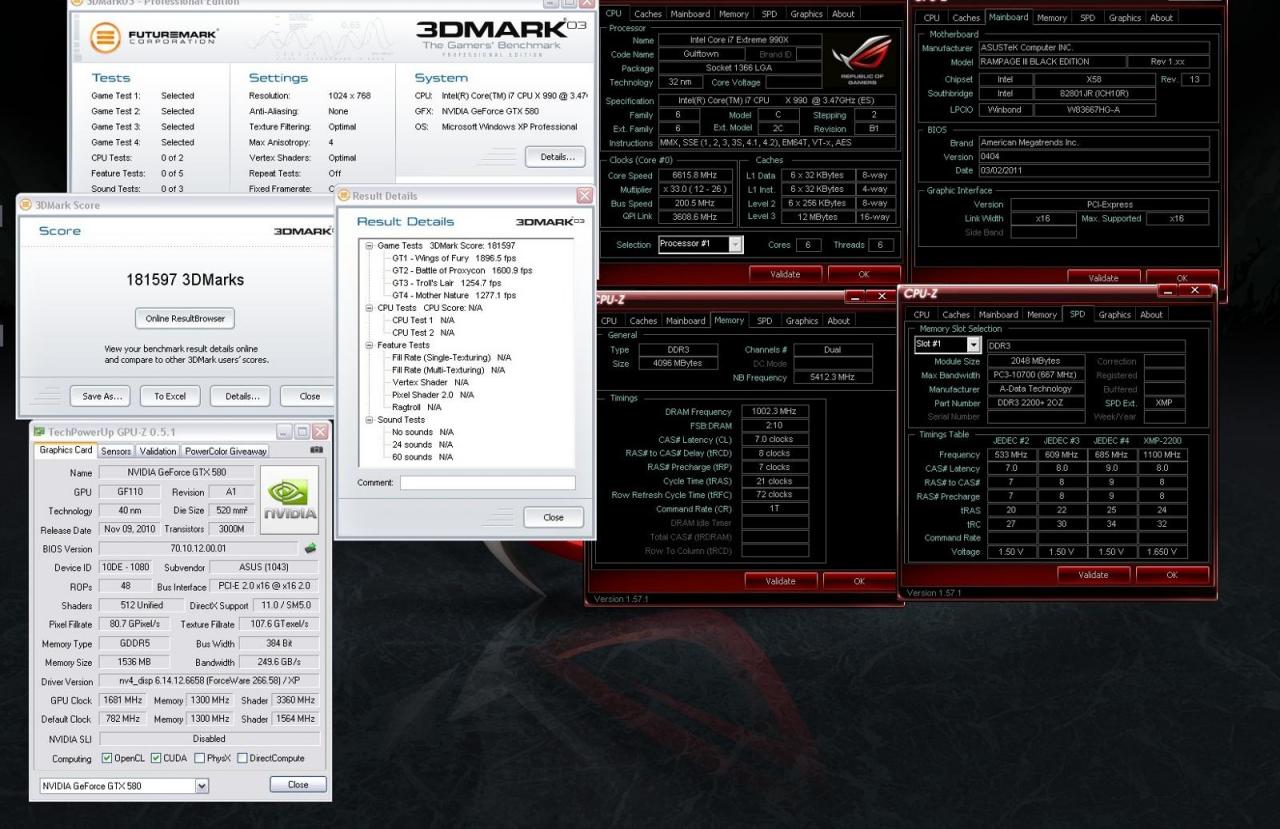Open the Slot #1 memory slot dropdown
The width and height of the screenshot is (1280, 829).
tap(973, 345)
